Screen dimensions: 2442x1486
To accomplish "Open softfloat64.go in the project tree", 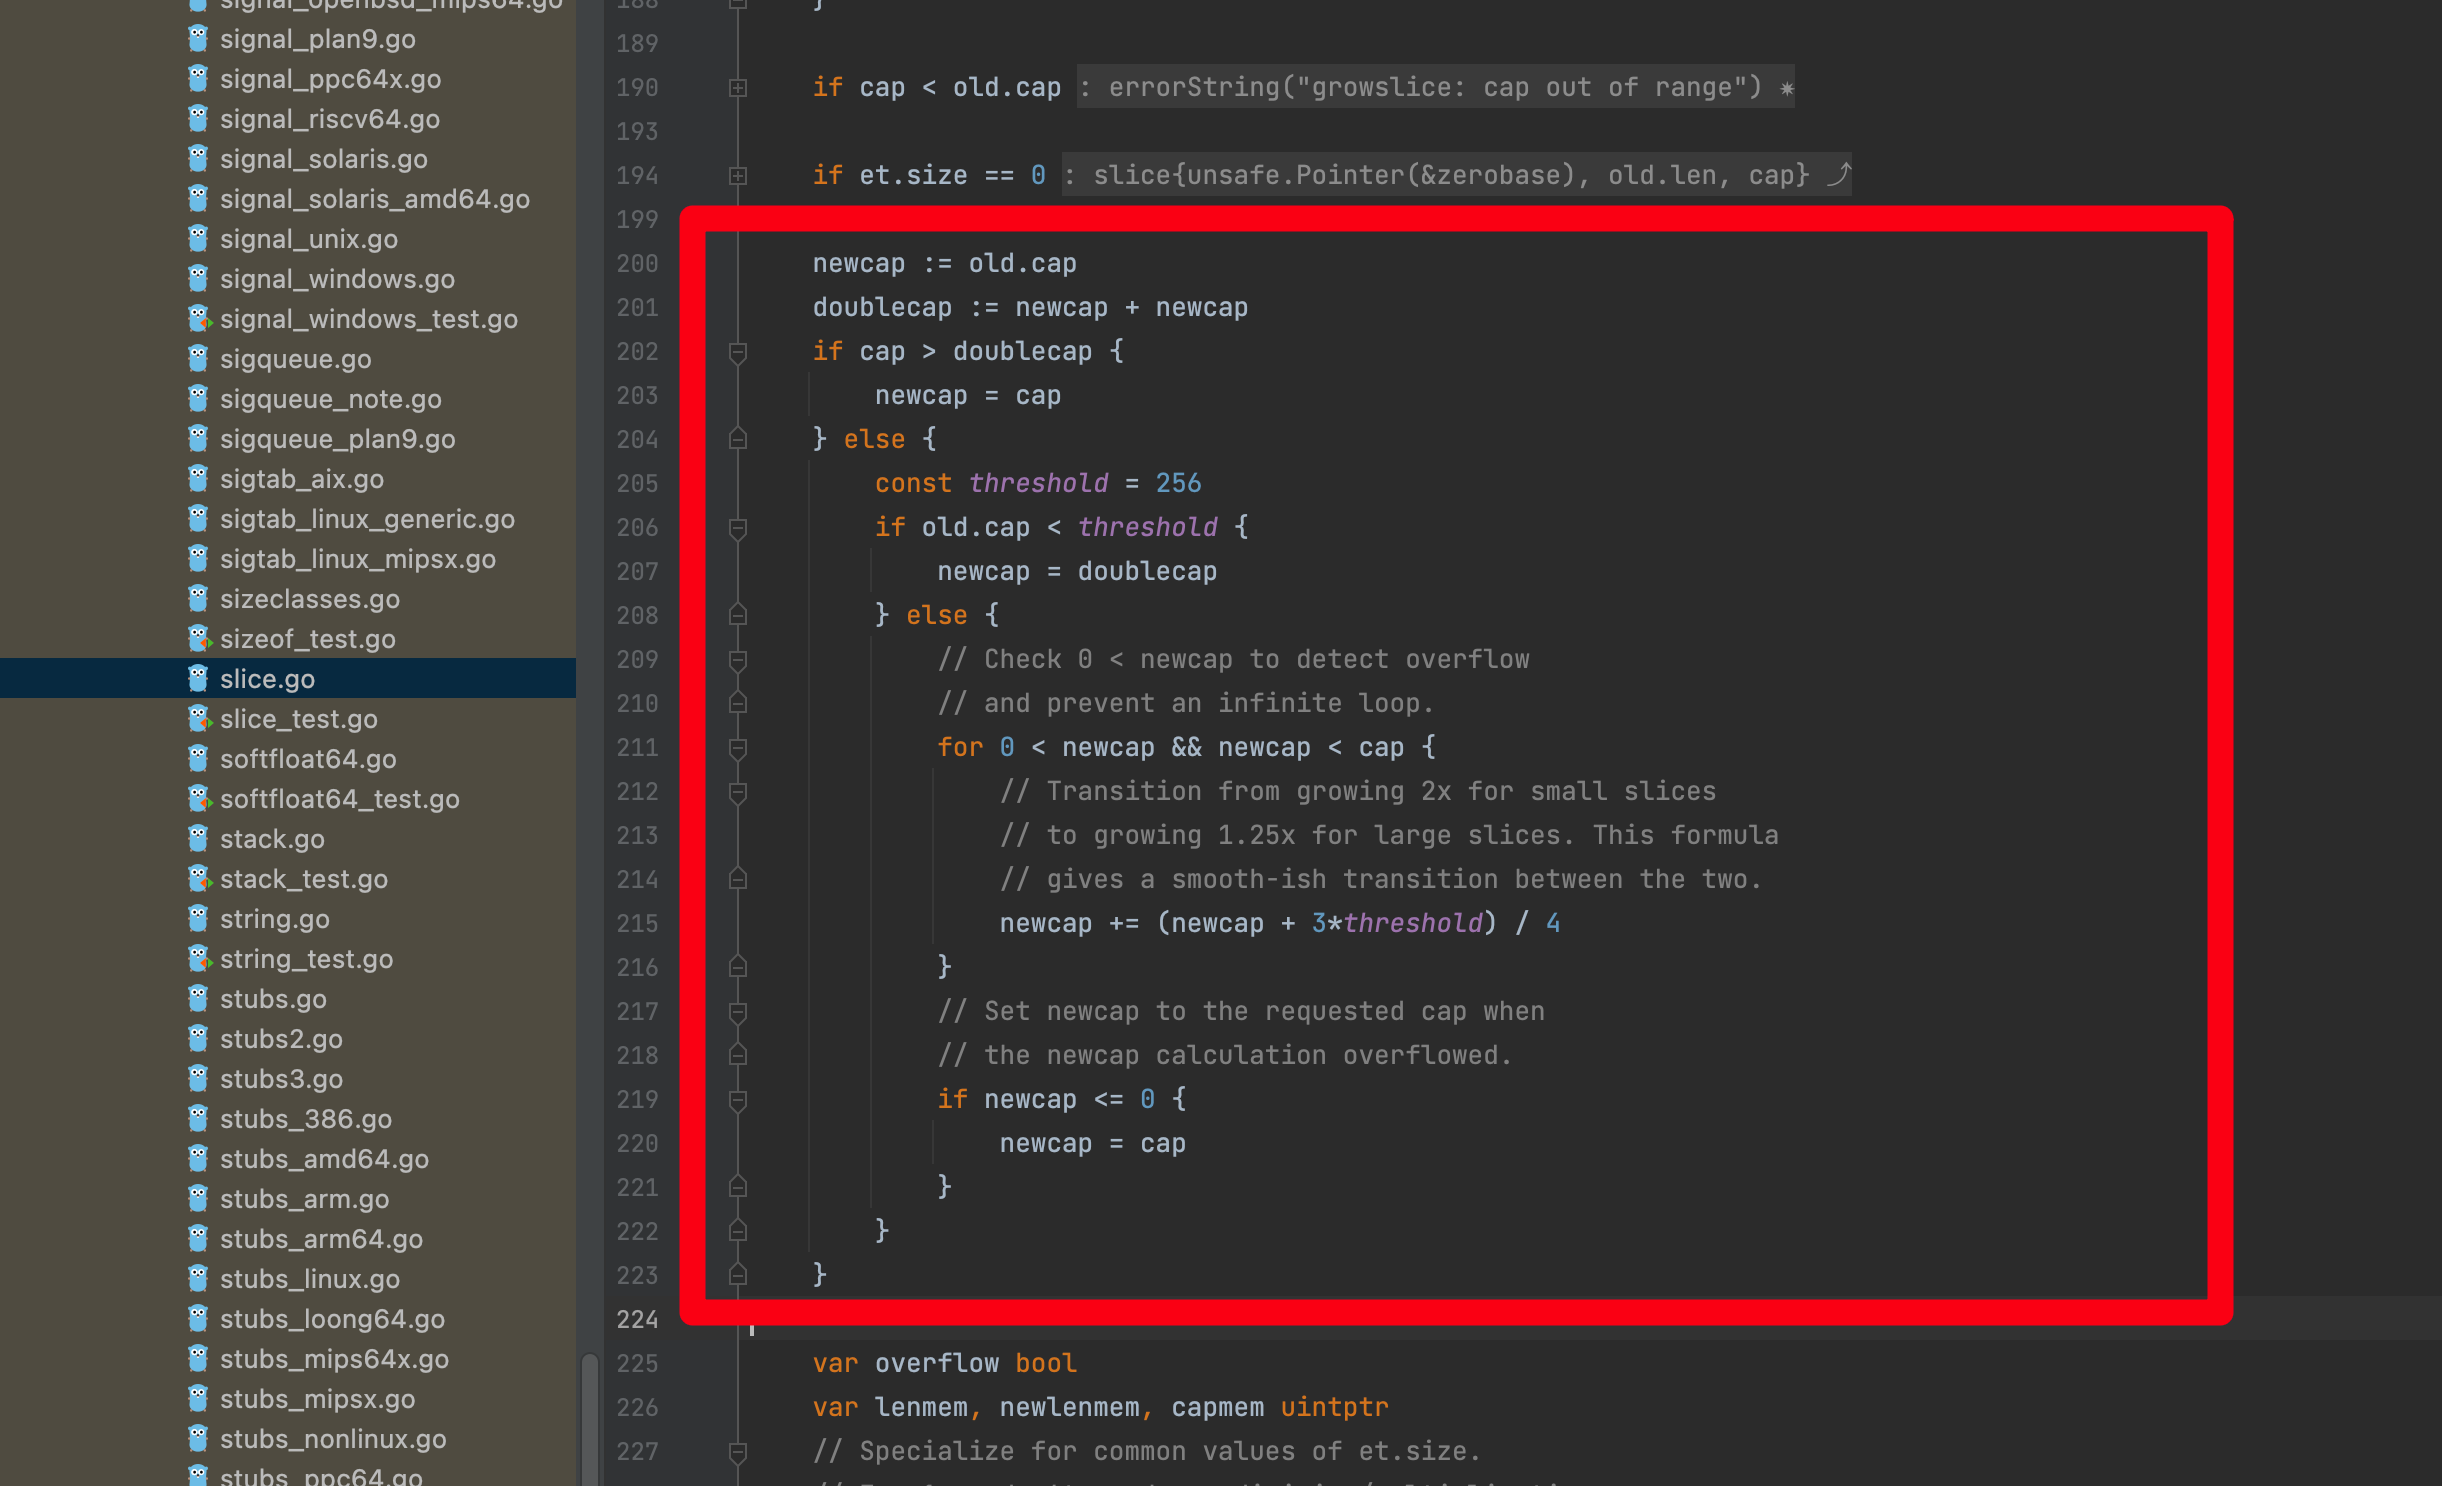I will [308, 759].
